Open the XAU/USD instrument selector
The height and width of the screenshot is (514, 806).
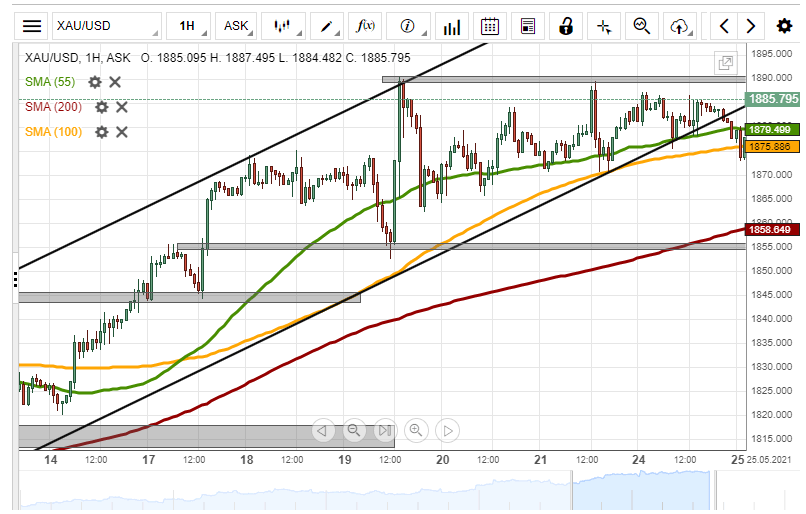[105, 26]
